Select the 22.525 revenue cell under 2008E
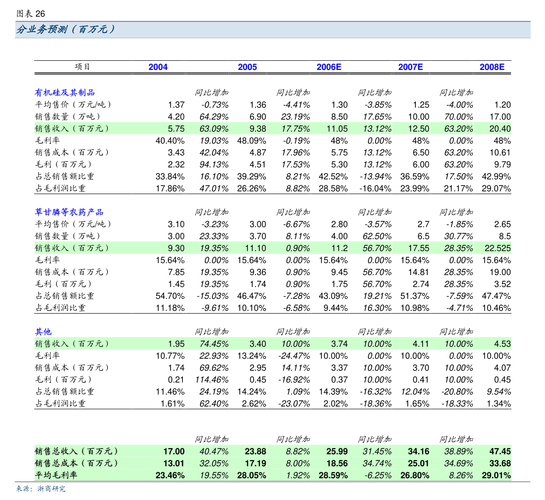Viewport: 545px width, 500px height. click(x=498, y=248)
